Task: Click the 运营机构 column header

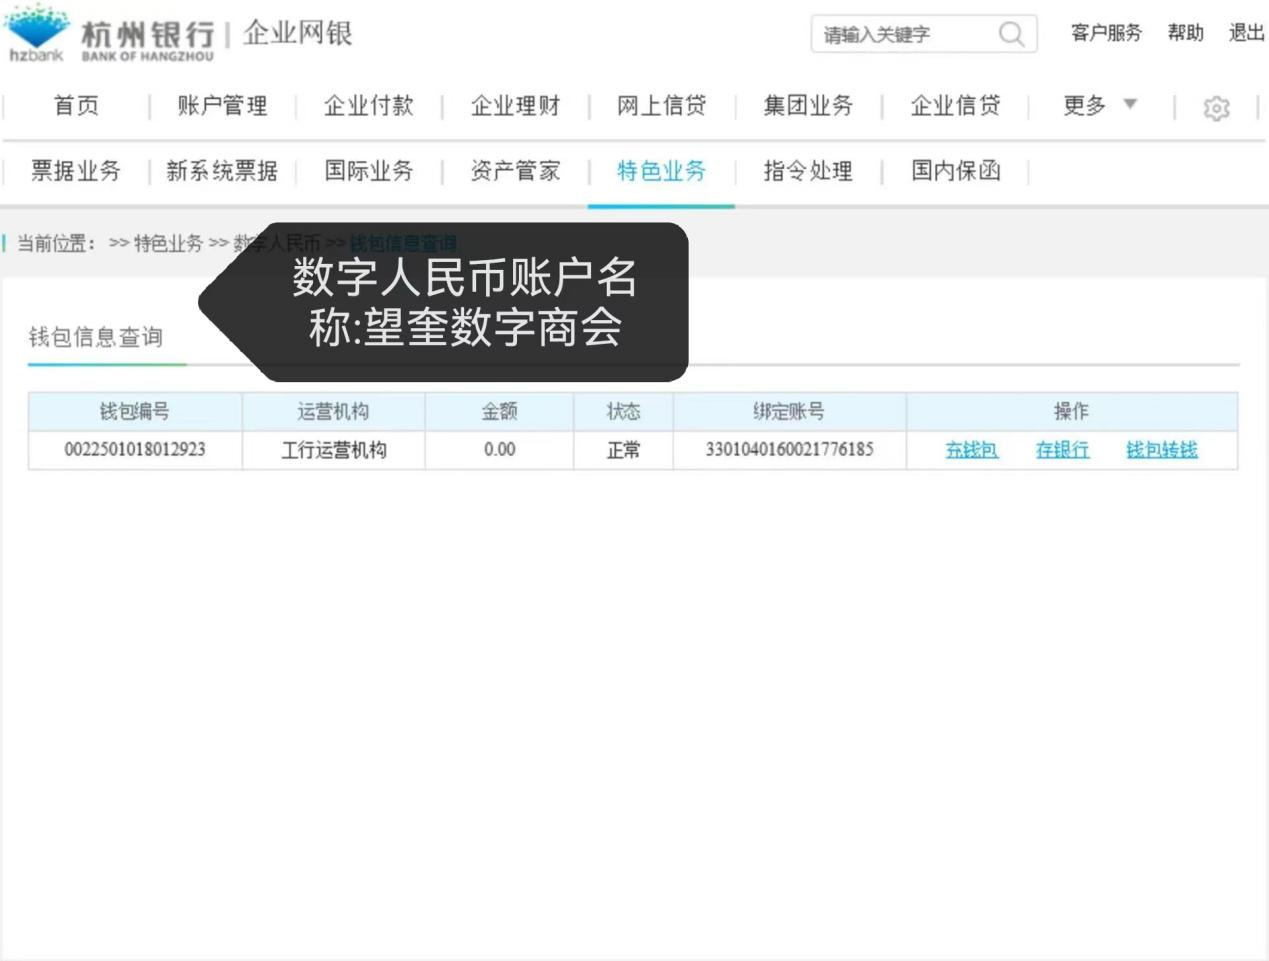Action: coord(333,411)
